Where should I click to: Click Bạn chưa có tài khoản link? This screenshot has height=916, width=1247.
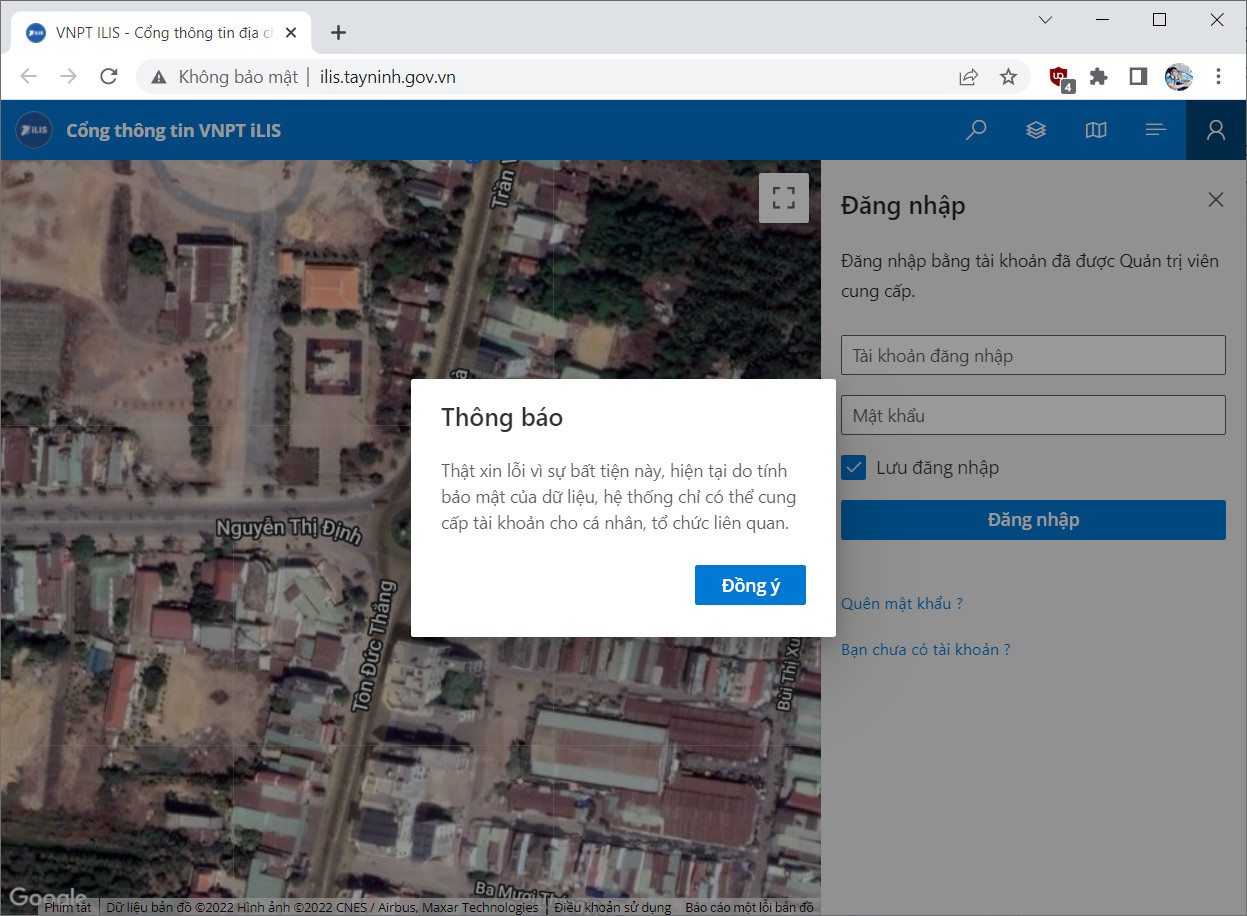[925, 649]
